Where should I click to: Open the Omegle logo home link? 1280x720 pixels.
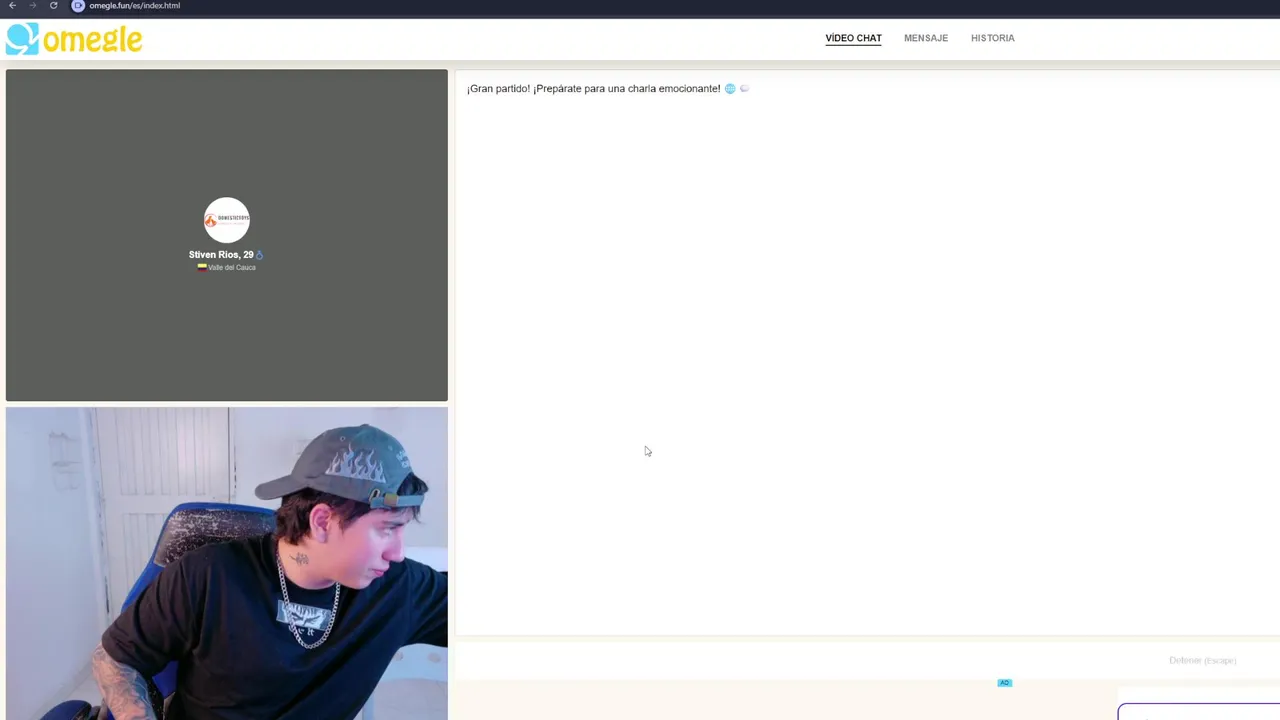click(74, 39)
